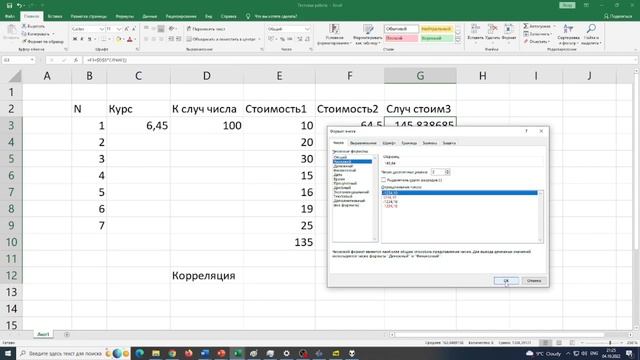Viewport: 640px width, 360px height.
Task: Switch to the Font tab in the Format Cells dialog
Action: tap(389, 143)
